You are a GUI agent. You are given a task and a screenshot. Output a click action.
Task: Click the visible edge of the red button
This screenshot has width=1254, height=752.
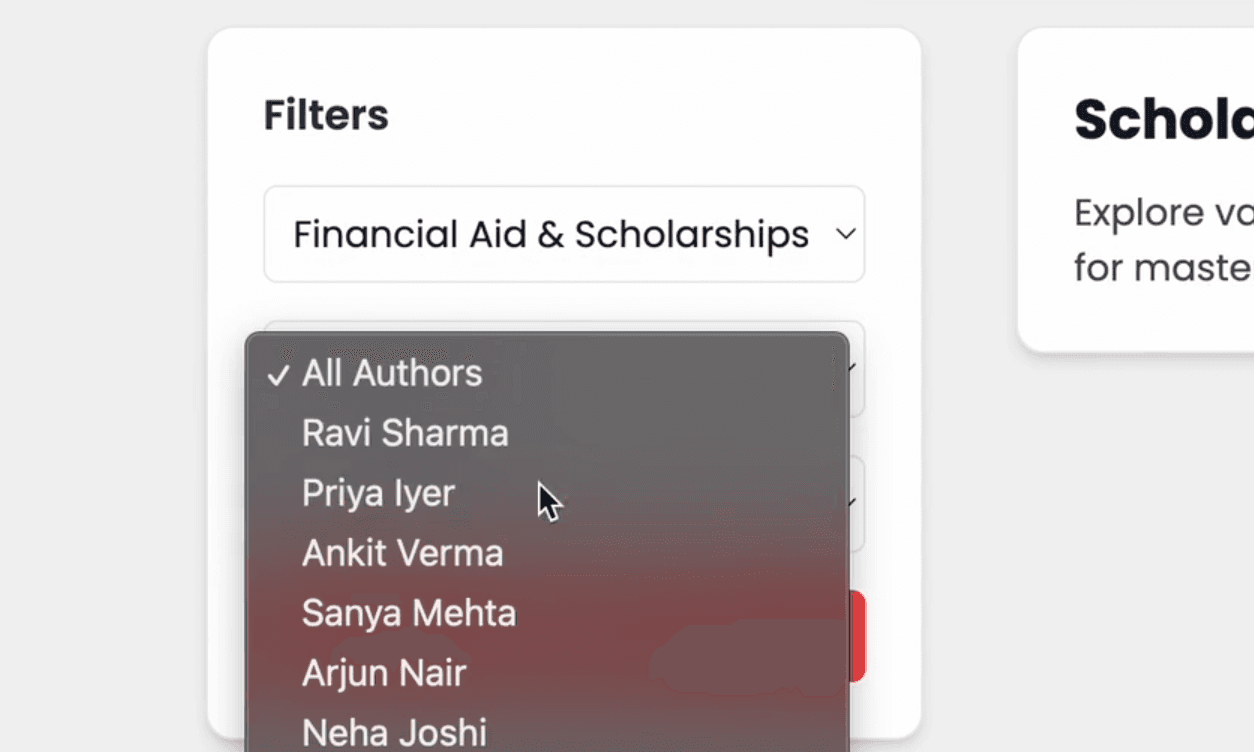click(857, 636)
